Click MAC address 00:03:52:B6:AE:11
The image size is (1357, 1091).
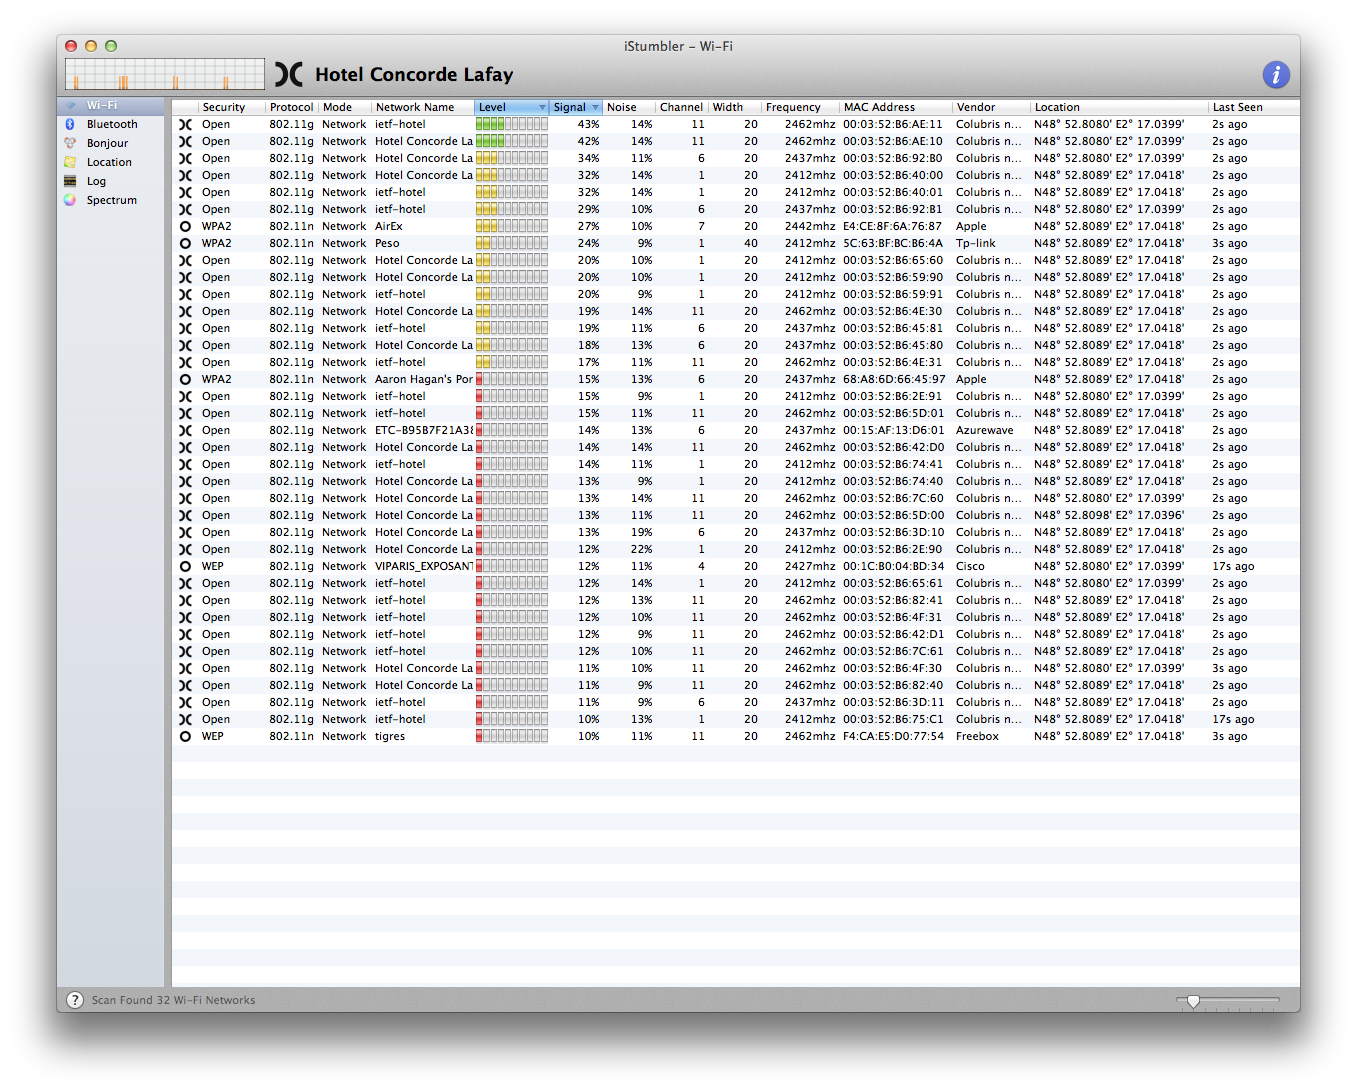click(892, 124)
